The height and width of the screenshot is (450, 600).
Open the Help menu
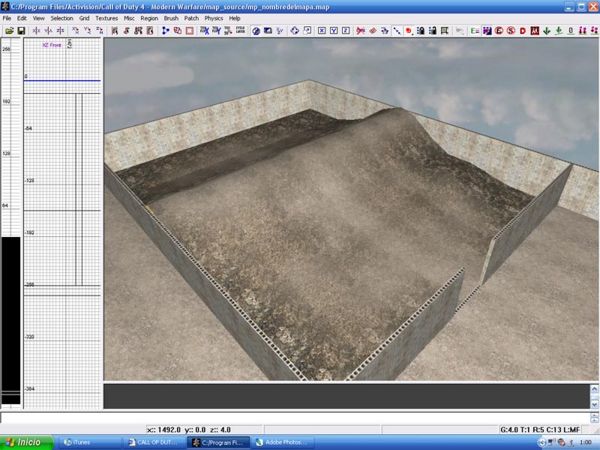tap(235, 18)
